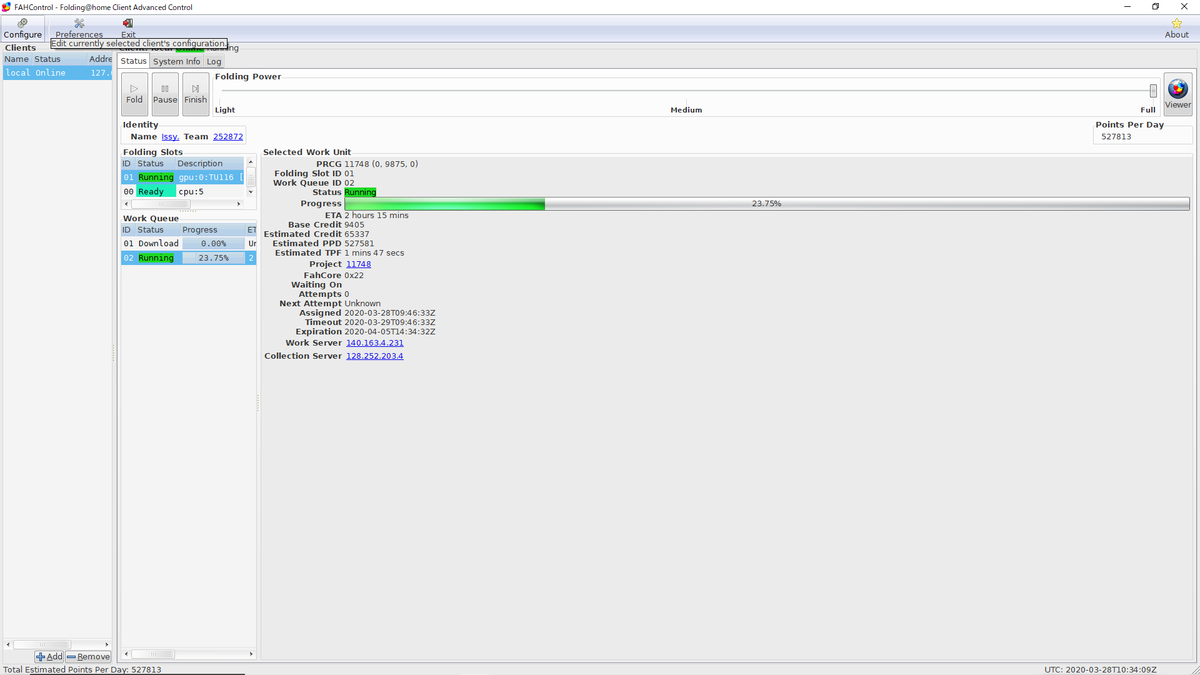Image resolution: width=1200 pixels, height=675 pixels.
Task: Open project 11748 link
Action: pyautogui.click(x=358, y=264)
